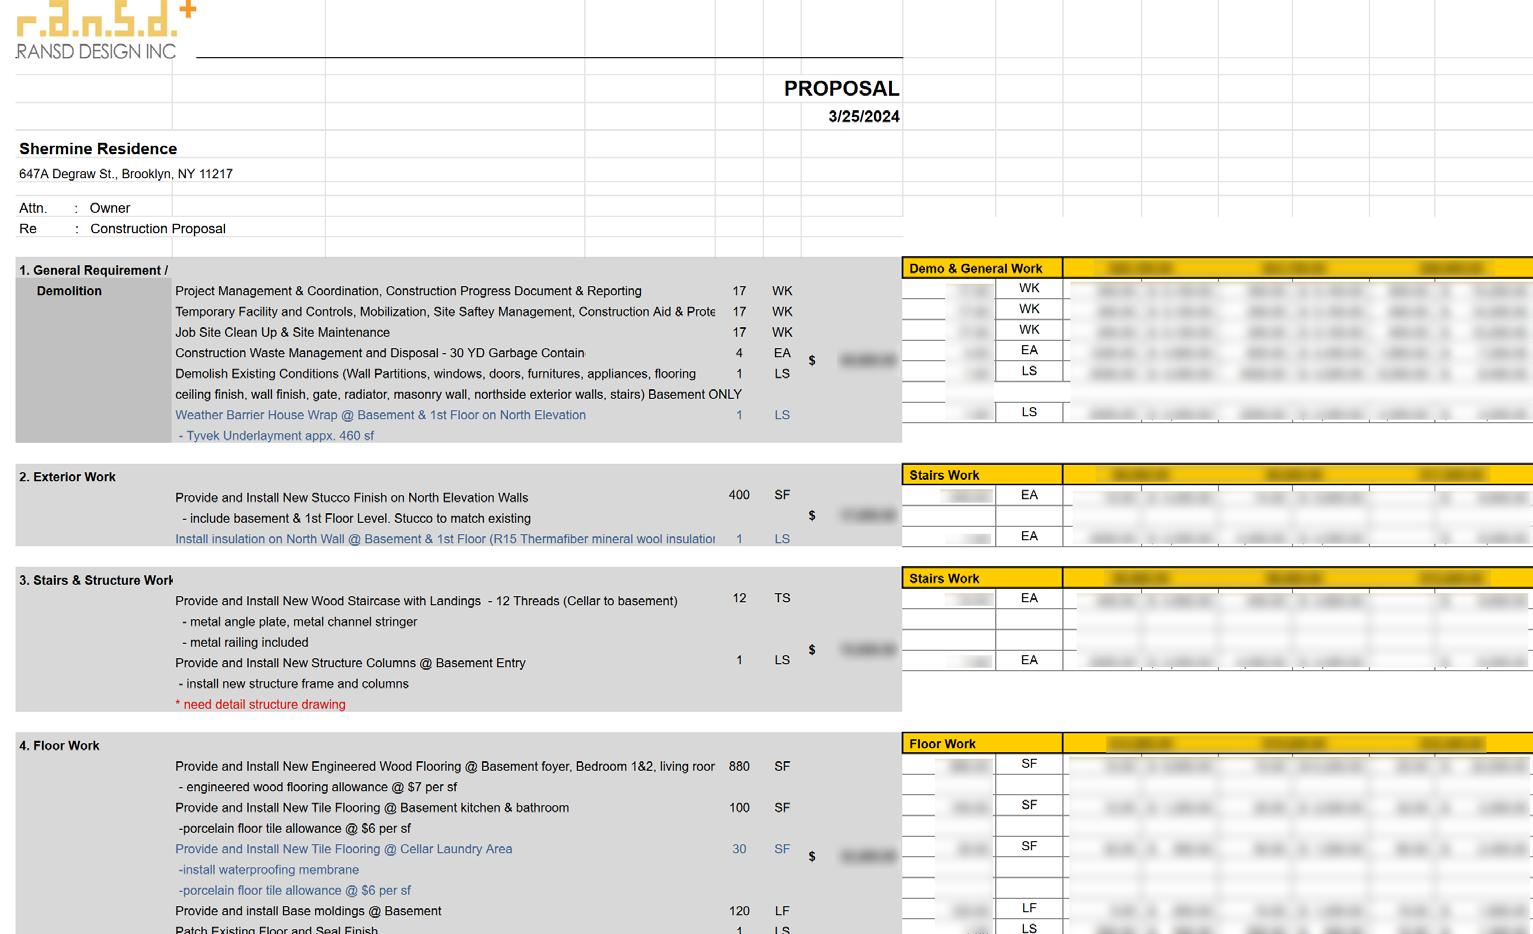Select the date cell 3/25/2024
Screen dimensions: 1533x934
point(864,117)
